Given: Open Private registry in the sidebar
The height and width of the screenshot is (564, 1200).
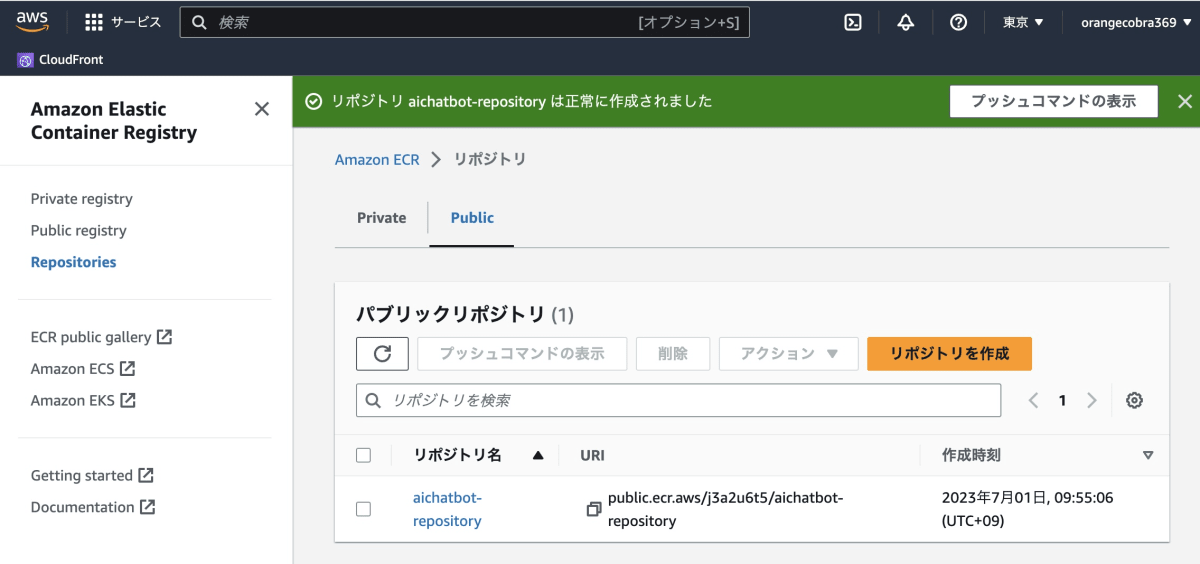Looking at the screenshot, I should 81,199.
